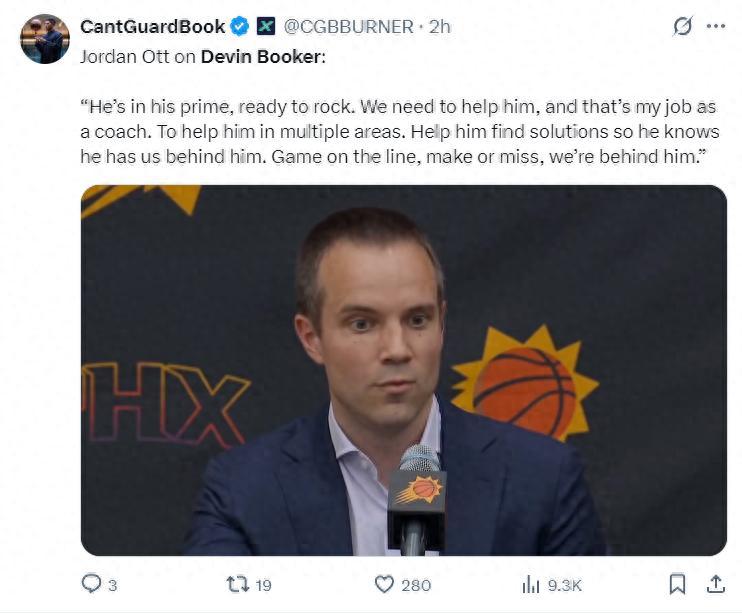Screen dimensions: 742x614
Task: Open the CantGuardBook profile avatar
Action: pos(45,39)
